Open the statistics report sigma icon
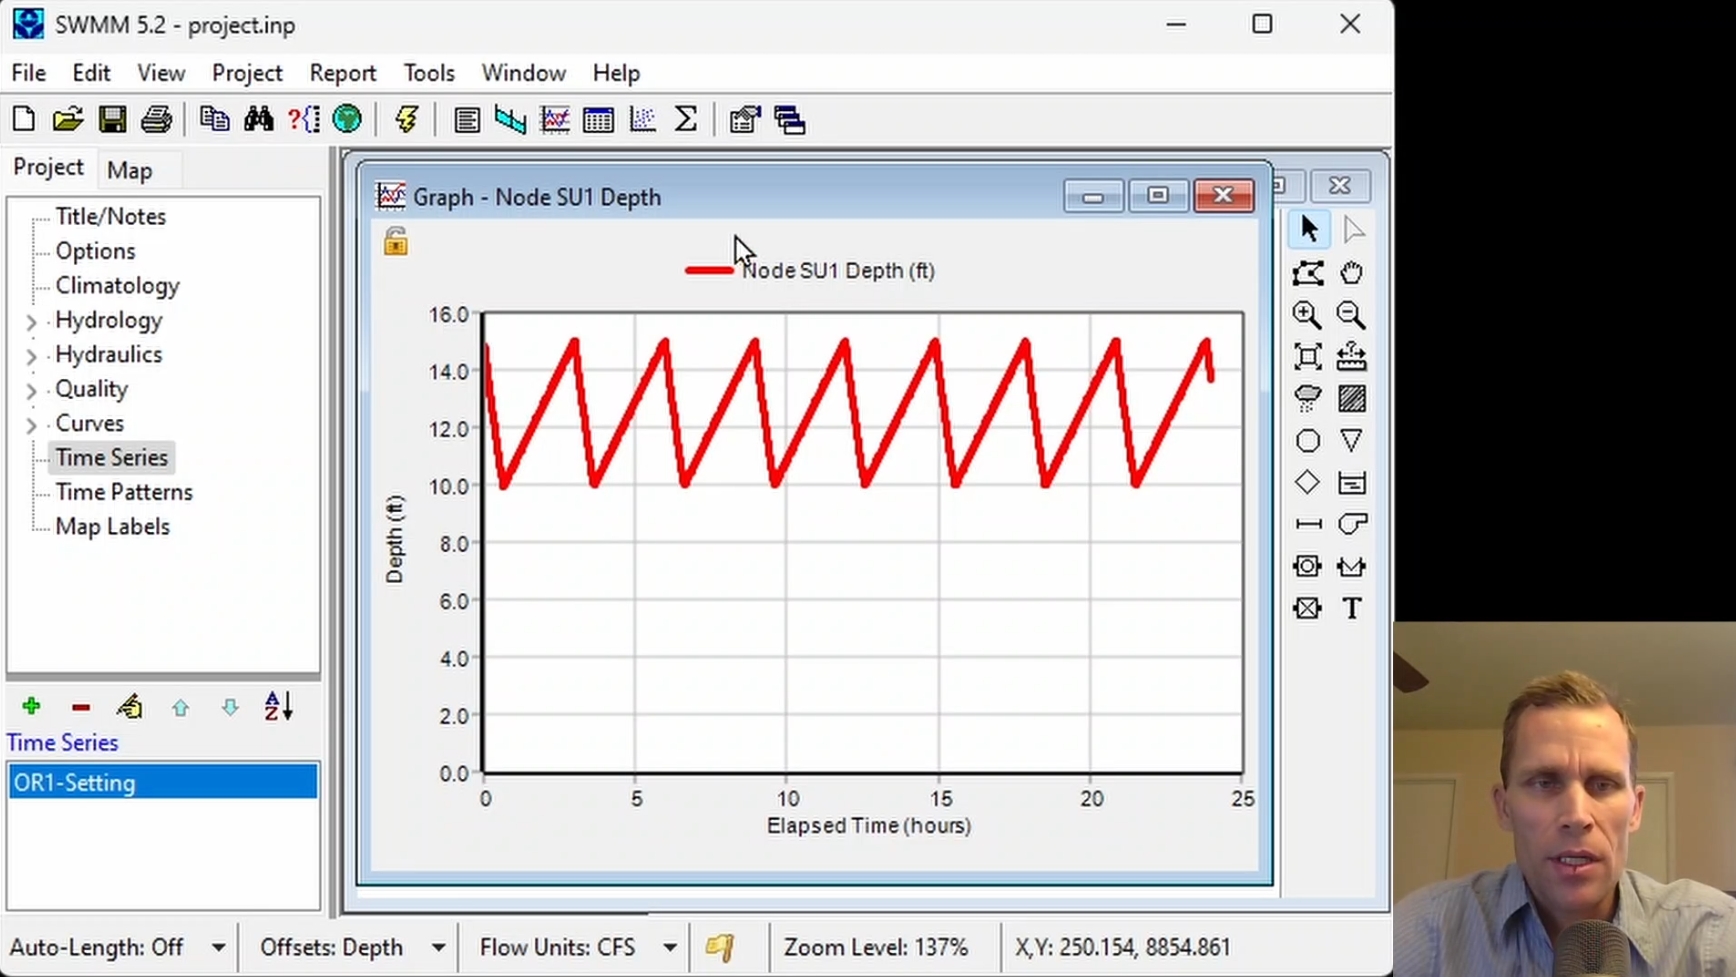The width and height of the screenshot is (1736, 977). 686,120
